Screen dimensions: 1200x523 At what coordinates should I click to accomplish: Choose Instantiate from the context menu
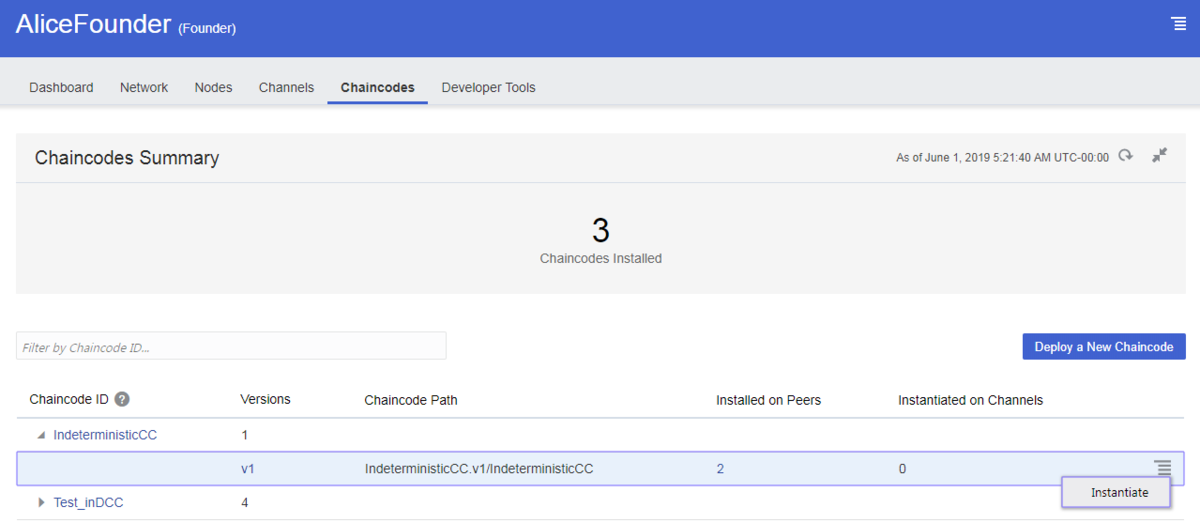pos(1119,493)
